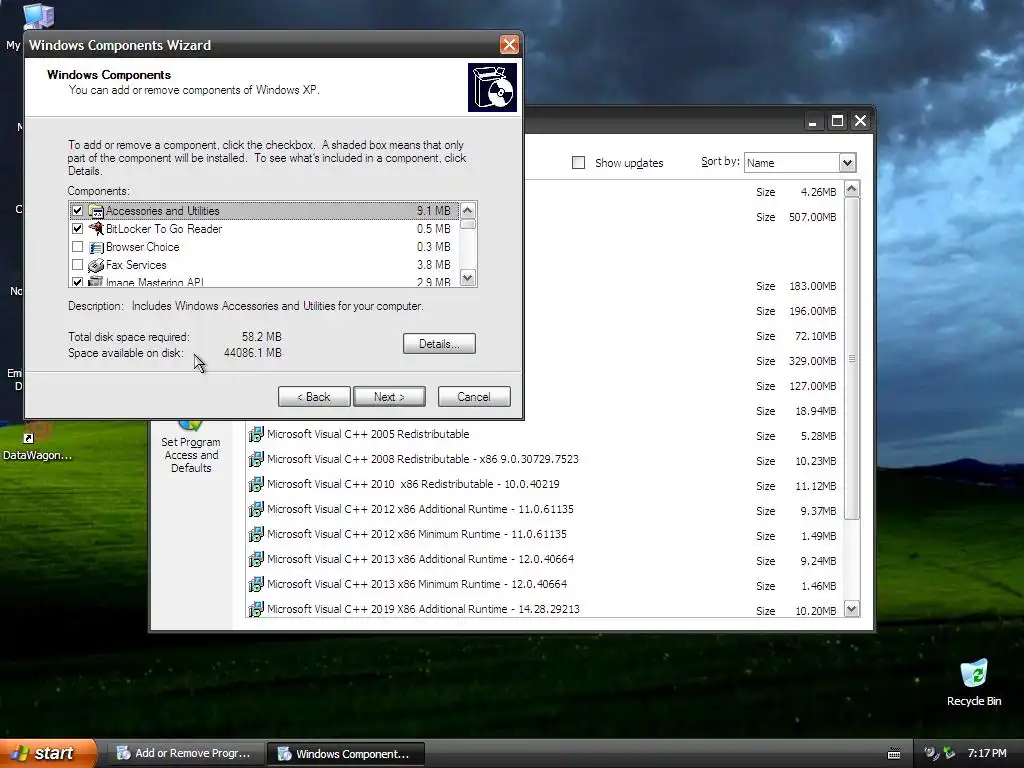
Task: Click scroll up arrow in programs list
Action: [x=852, y=189]
